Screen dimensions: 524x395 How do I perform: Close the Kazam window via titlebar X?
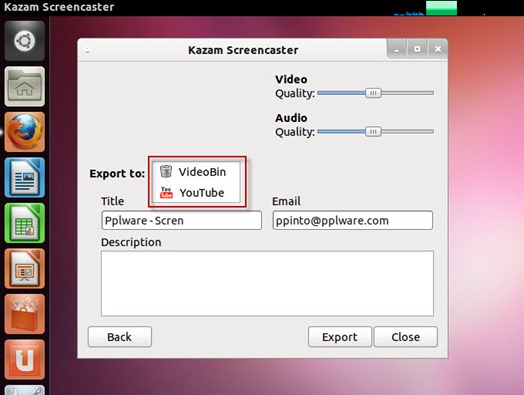[x=437, y=49]
